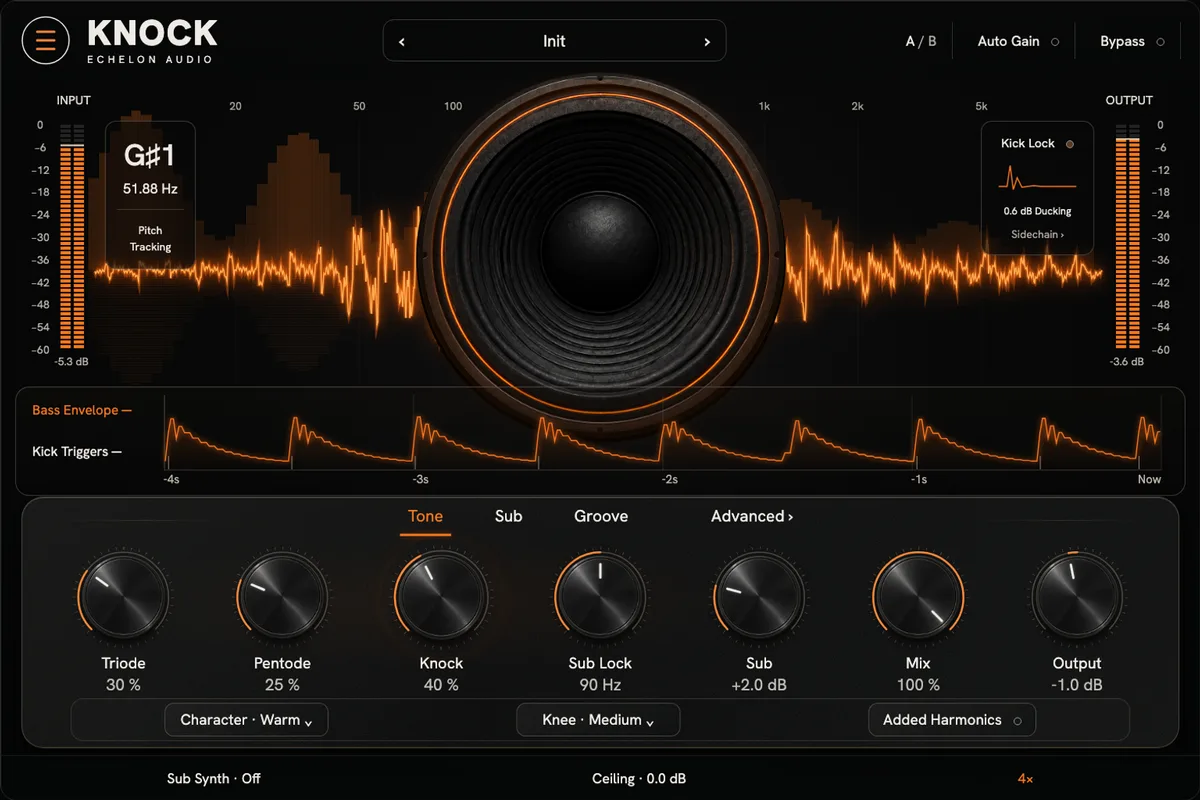Click the Knock 40 % value

pyautogui.click(x=441, y=685)
